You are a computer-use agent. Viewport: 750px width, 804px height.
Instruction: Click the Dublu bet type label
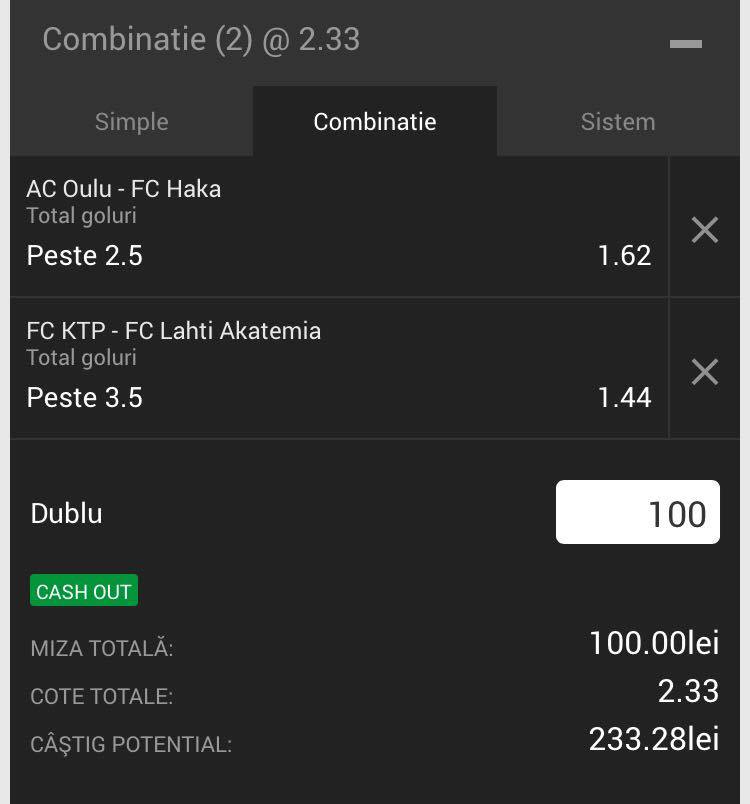click(x=67, y=513)
